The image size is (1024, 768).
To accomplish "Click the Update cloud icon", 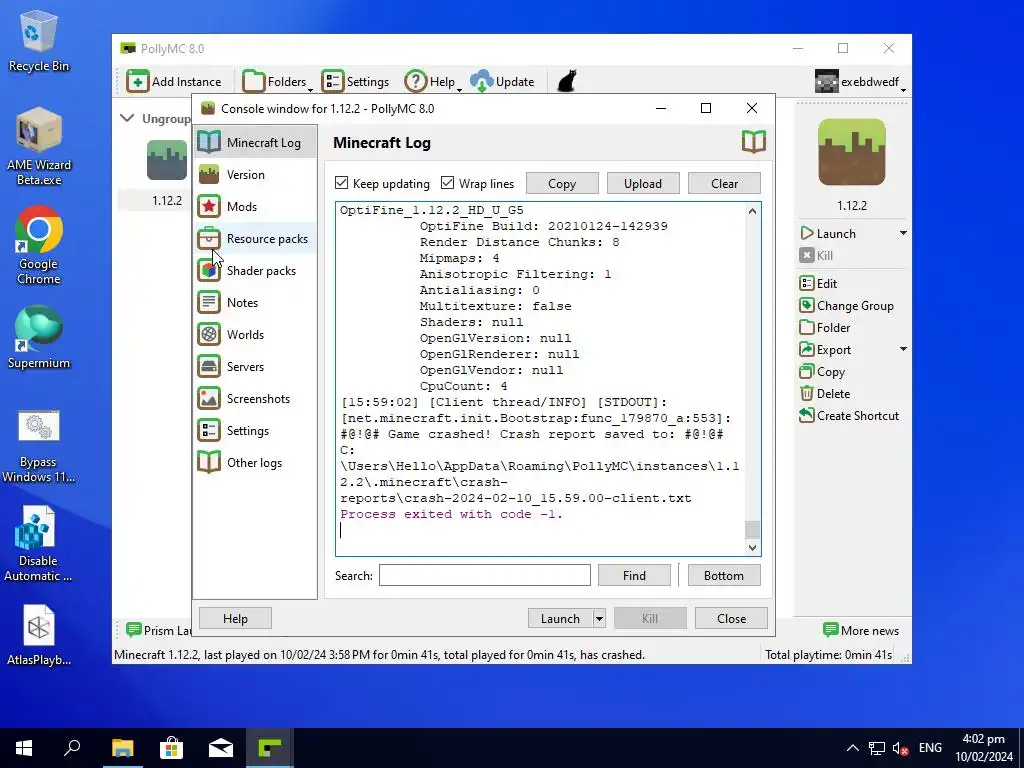I will 482,82.
